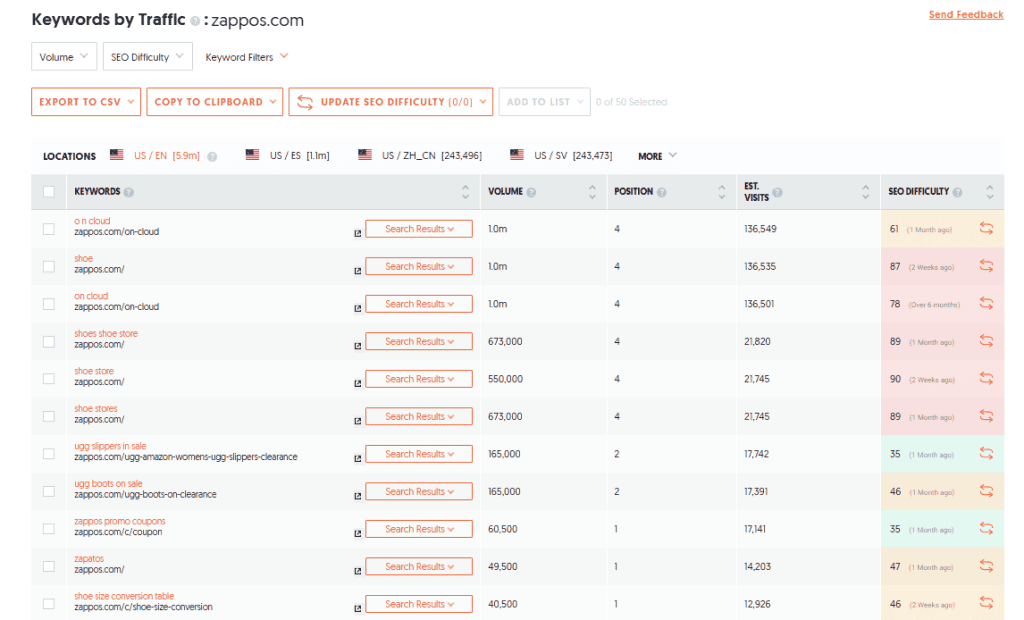
Task: Select the '0 of 50 Selected' text
Action: pos(631,102)
